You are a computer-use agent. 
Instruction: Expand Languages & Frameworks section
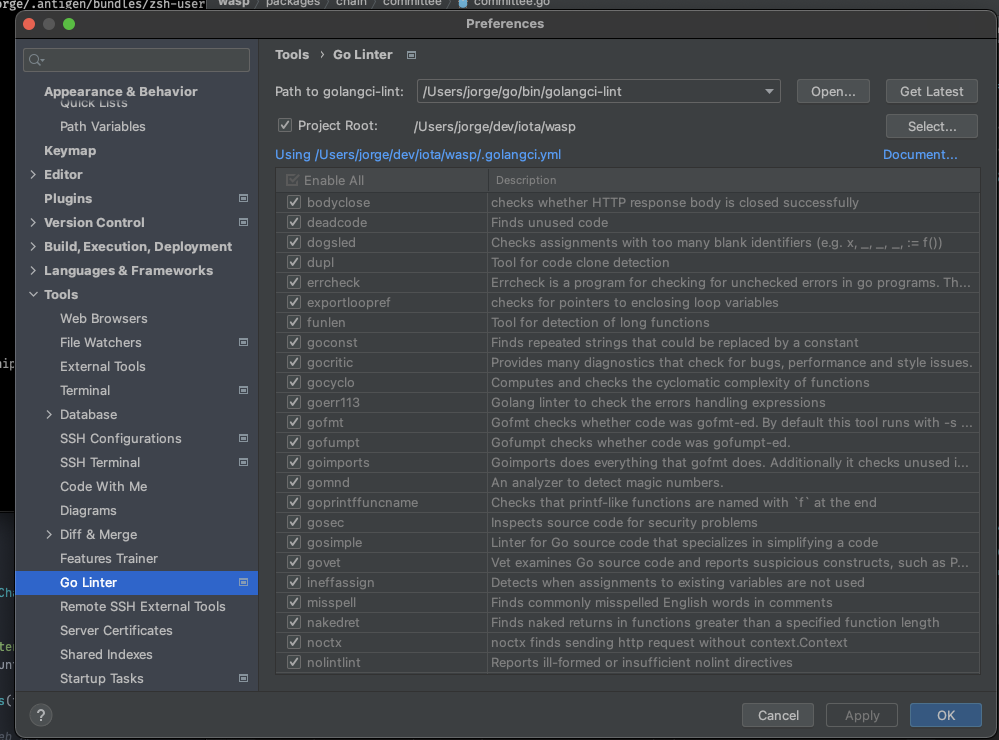coord(33,270)
